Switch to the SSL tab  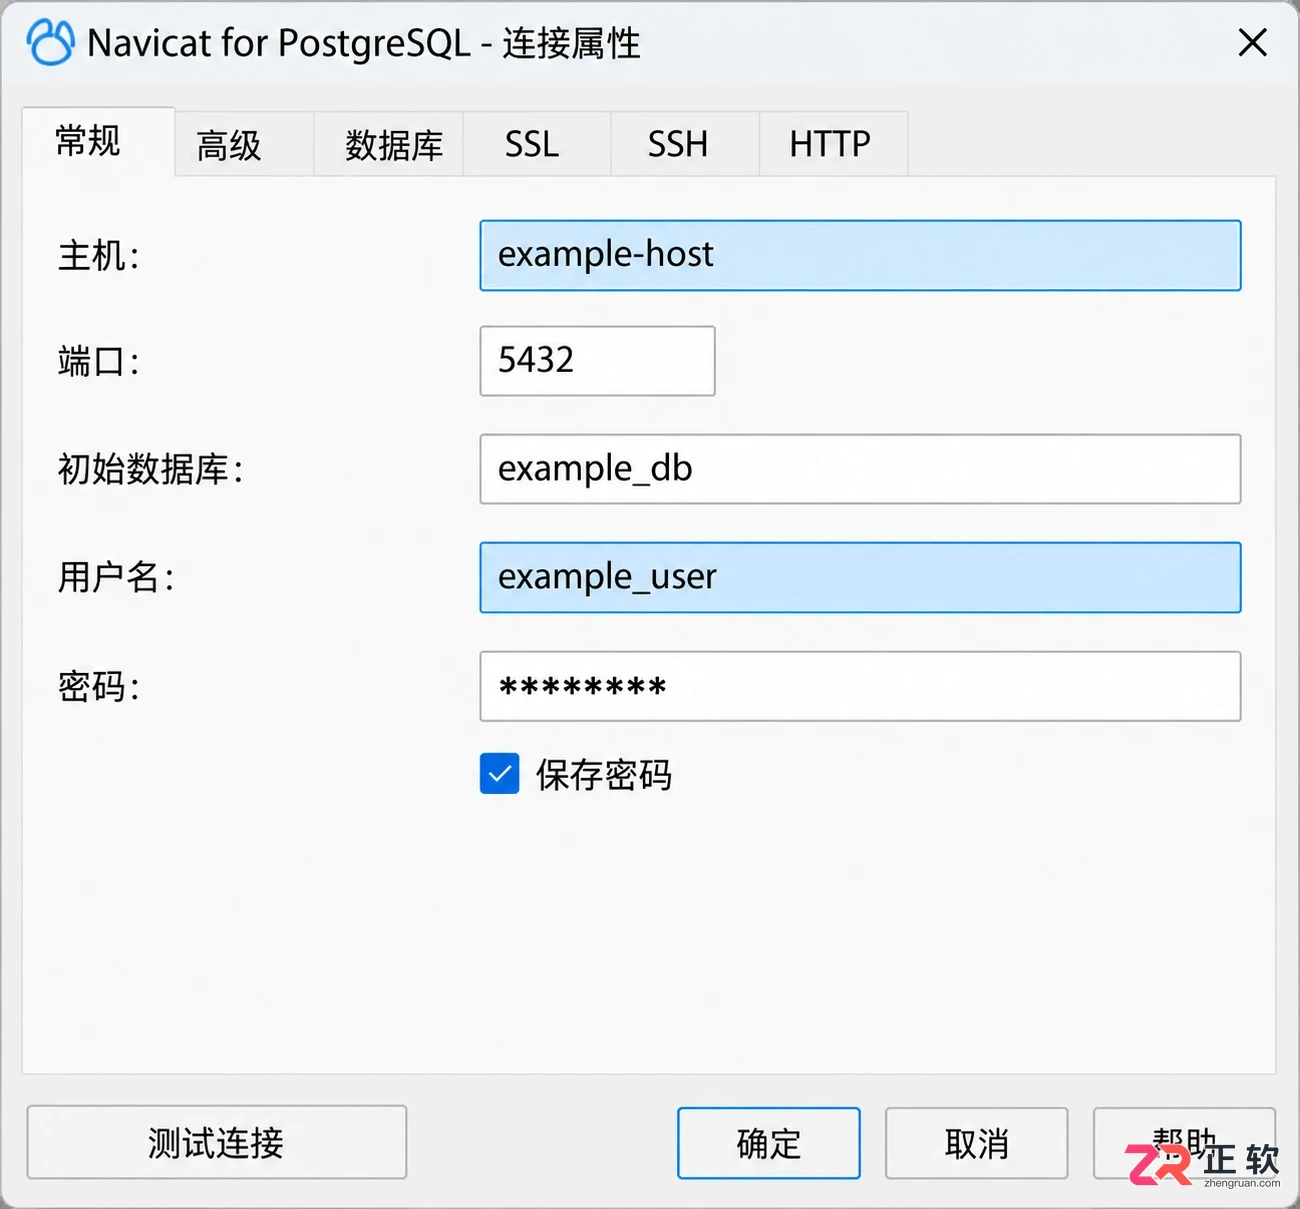click(536, 145)
